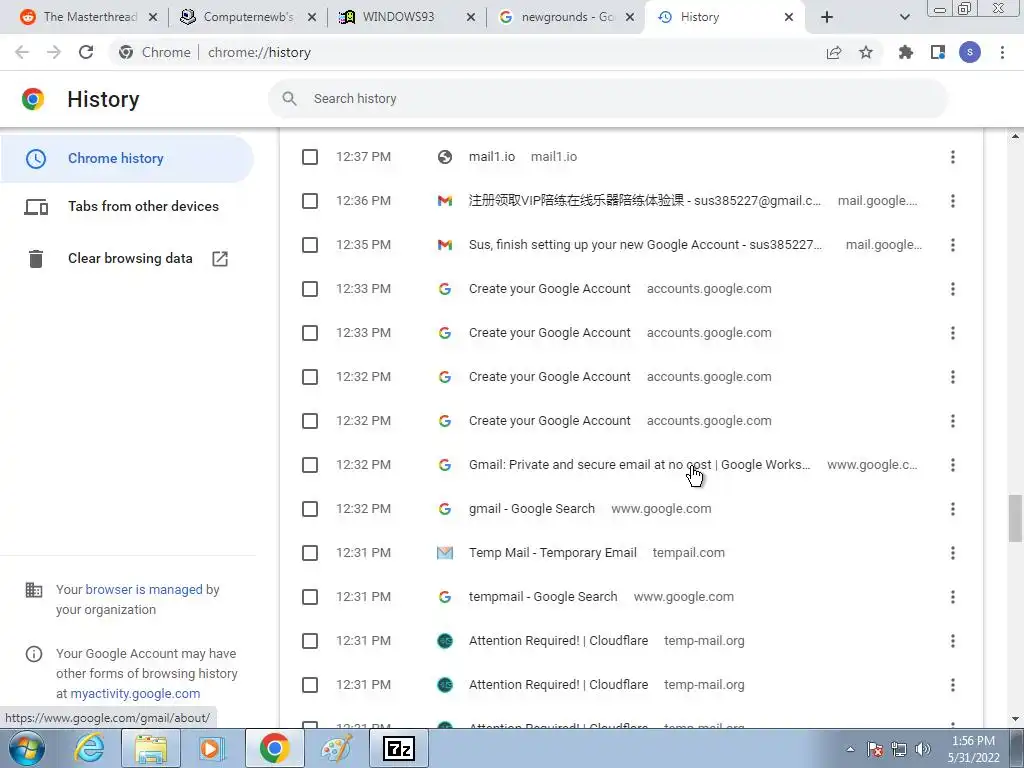Close the WINDOWS93 tab
The image size is (1024, 768).
coord(471,17)
